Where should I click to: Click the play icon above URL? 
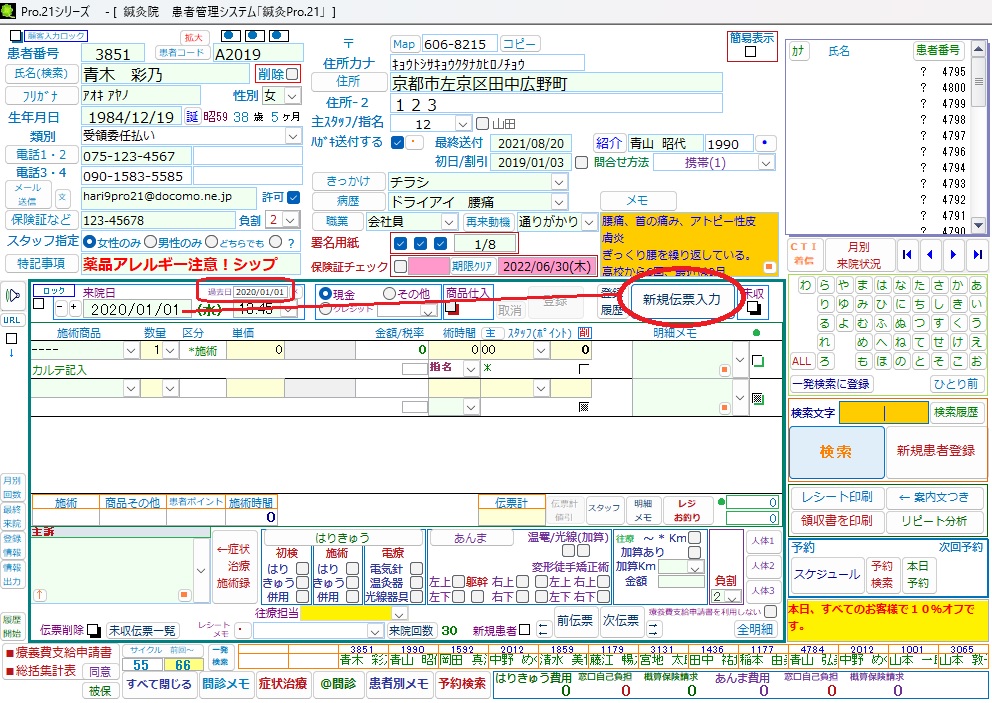[12, 296]
